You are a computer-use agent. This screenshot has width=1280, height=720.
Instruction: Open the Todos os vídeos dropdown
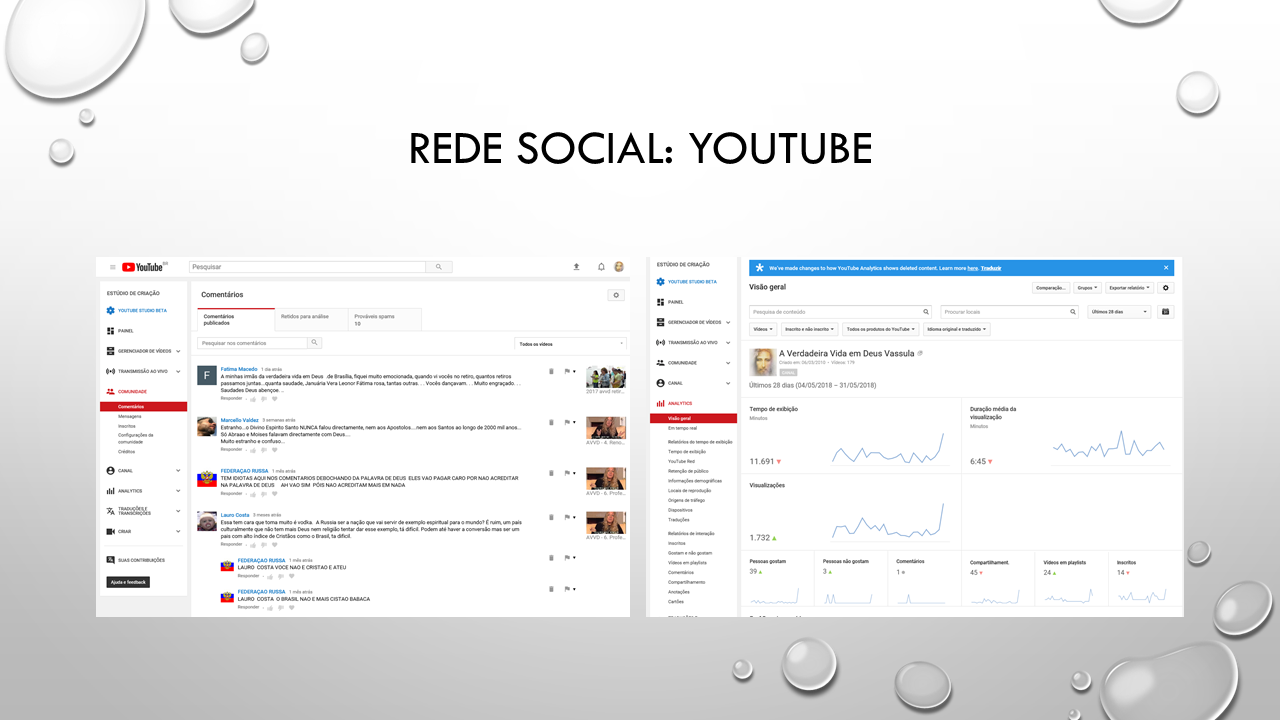click(x=570, y=343)
